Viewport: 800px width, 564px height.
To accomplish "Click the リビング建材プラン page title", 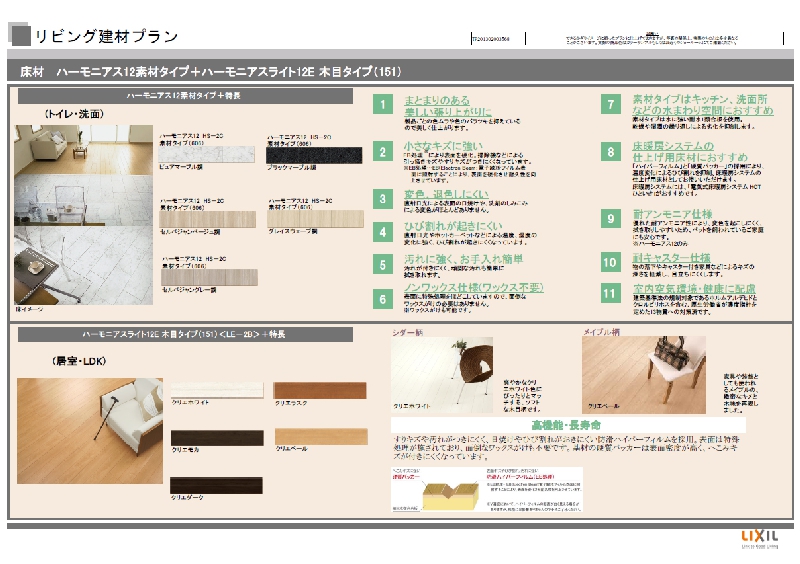I will (107, 36).
